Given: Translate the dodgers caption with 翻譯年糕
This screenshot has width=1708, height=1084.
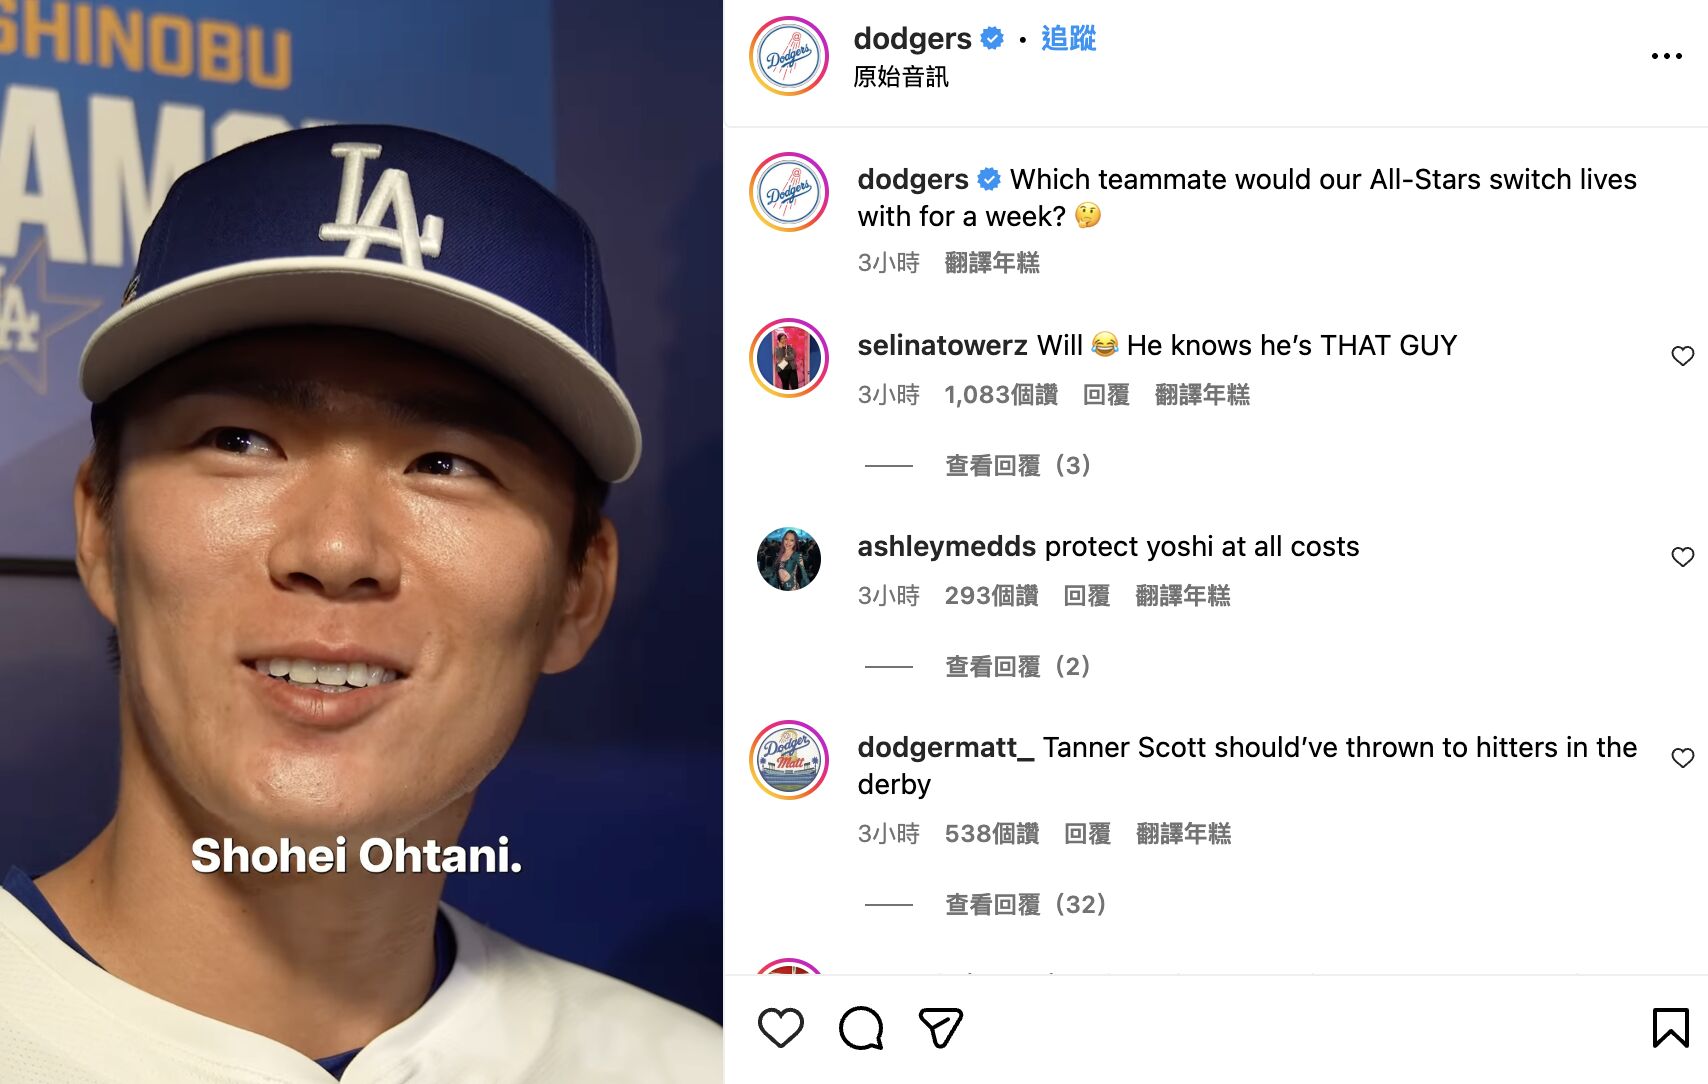Looking at the screenshot, I should pos(991,263).
